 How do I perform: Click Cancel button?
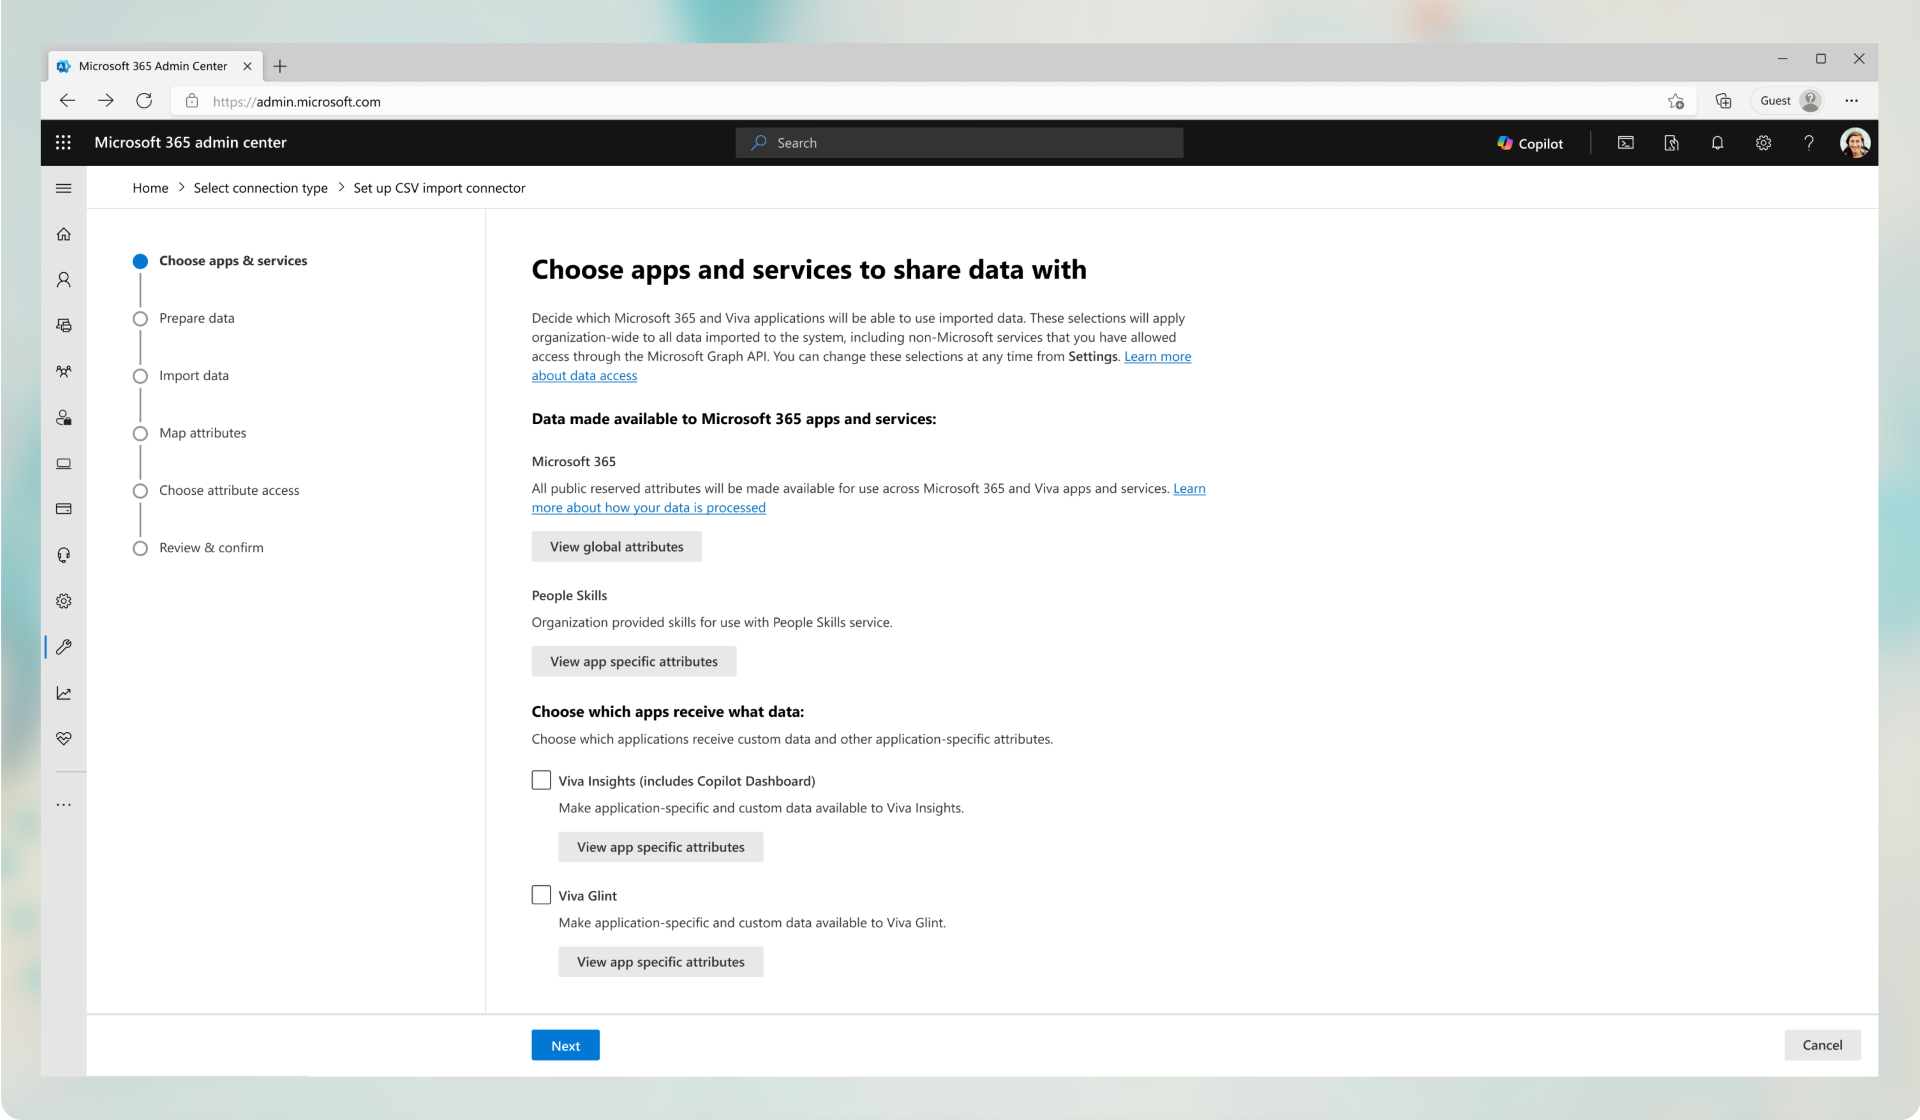pyautogui.click(x=1822, y=1045)
